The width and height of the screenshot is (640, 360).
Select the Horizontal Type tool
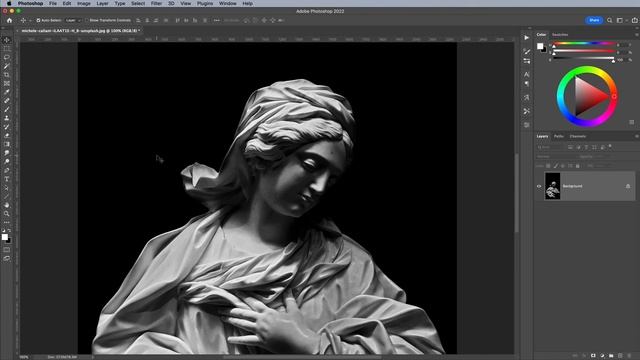tap(7, 179)
